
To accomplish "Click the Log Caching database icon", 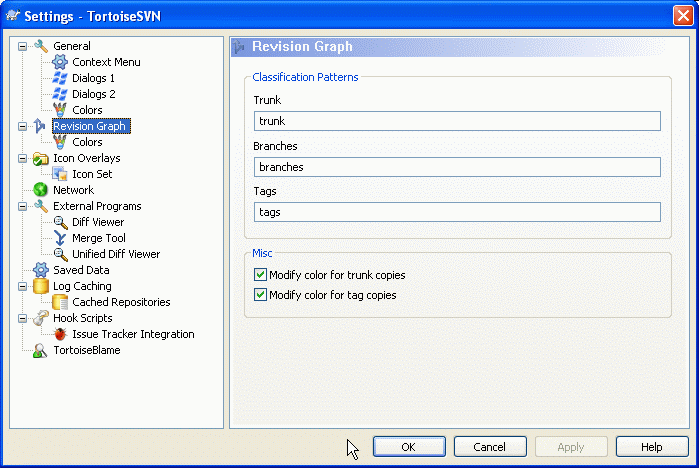I will (x=41, y=286).
